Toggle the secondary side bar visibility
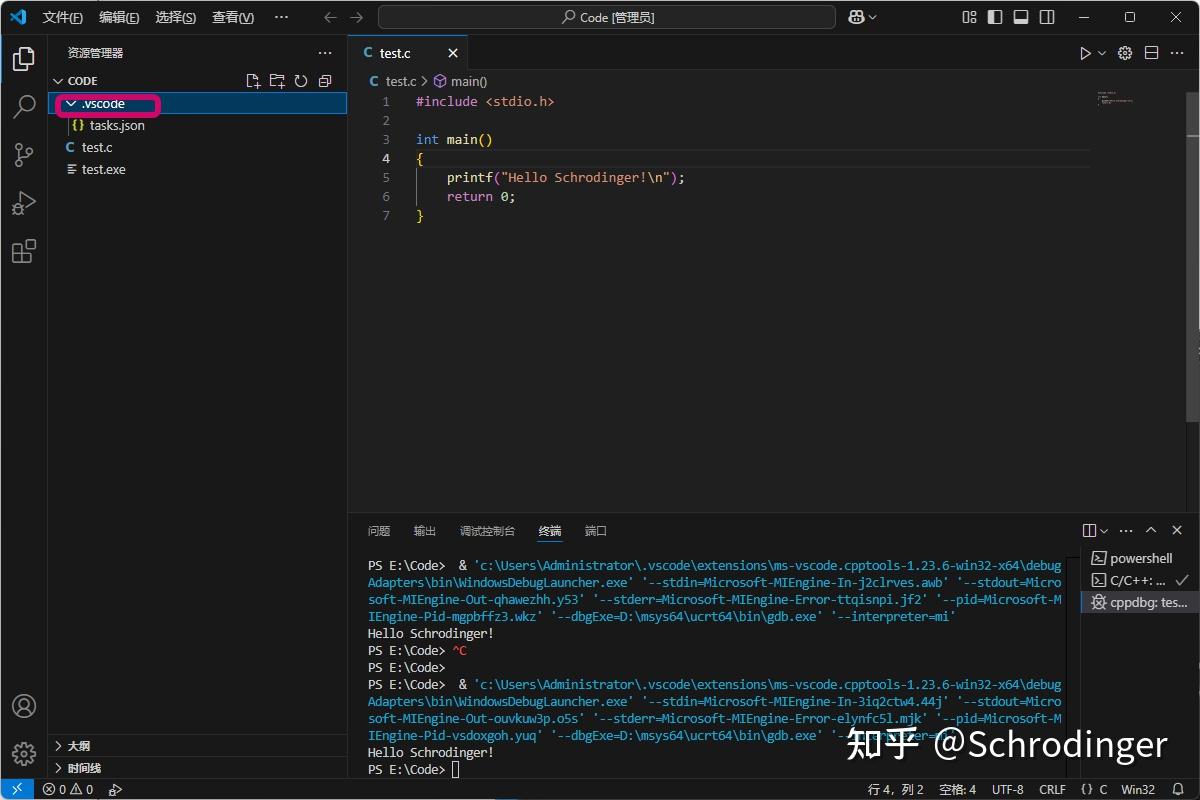Viewport: 1200px width, 800px height. pos(1047,17)
